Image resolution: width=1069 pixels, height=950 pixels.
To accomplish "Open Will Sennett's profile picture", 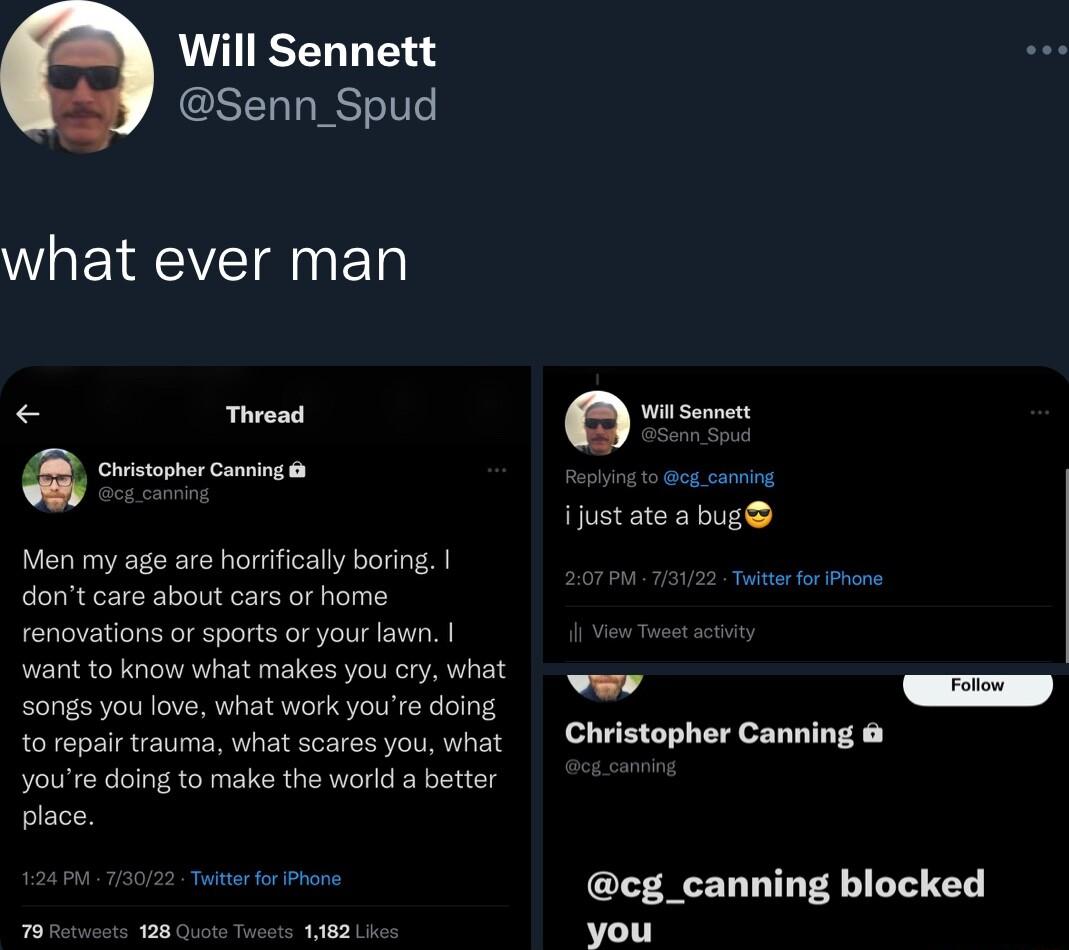I will click(x=77, y=76).
